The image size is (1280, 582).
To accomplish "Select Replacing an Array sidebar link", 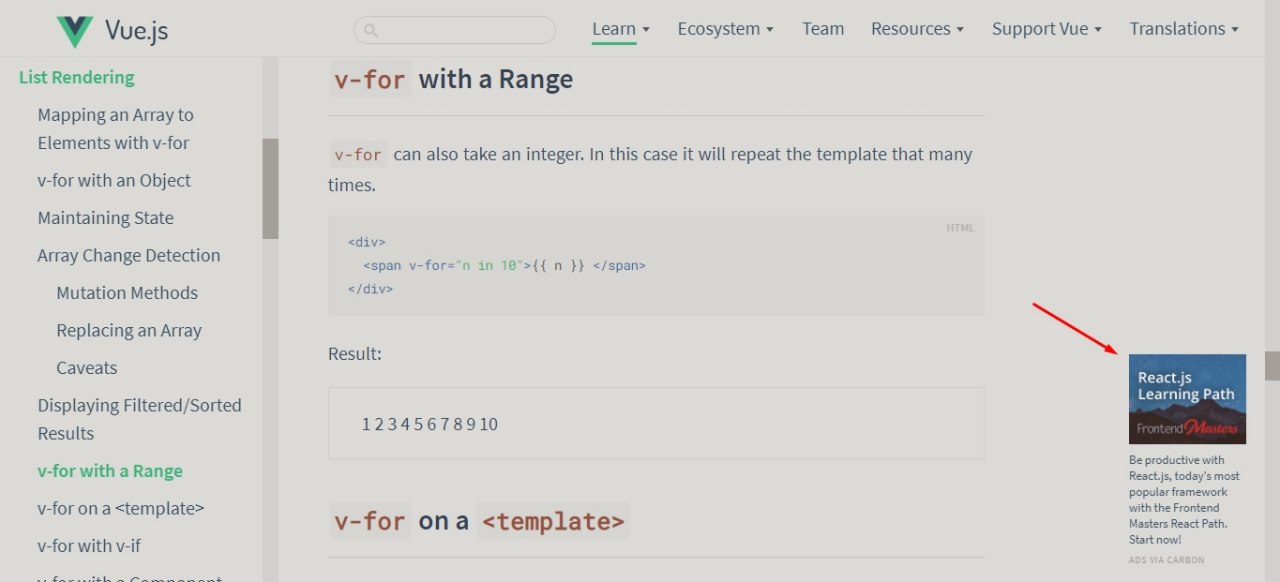I will pyautogui.click(x=129, y=330).
